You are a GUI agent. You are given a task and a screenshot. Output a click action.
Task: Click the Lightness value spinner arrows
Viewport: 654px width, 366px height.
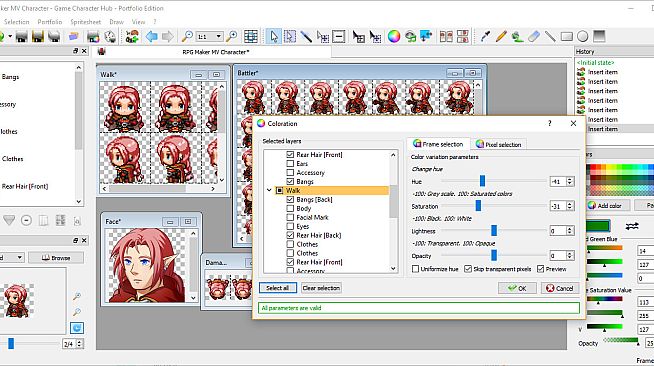coord(570,231)
